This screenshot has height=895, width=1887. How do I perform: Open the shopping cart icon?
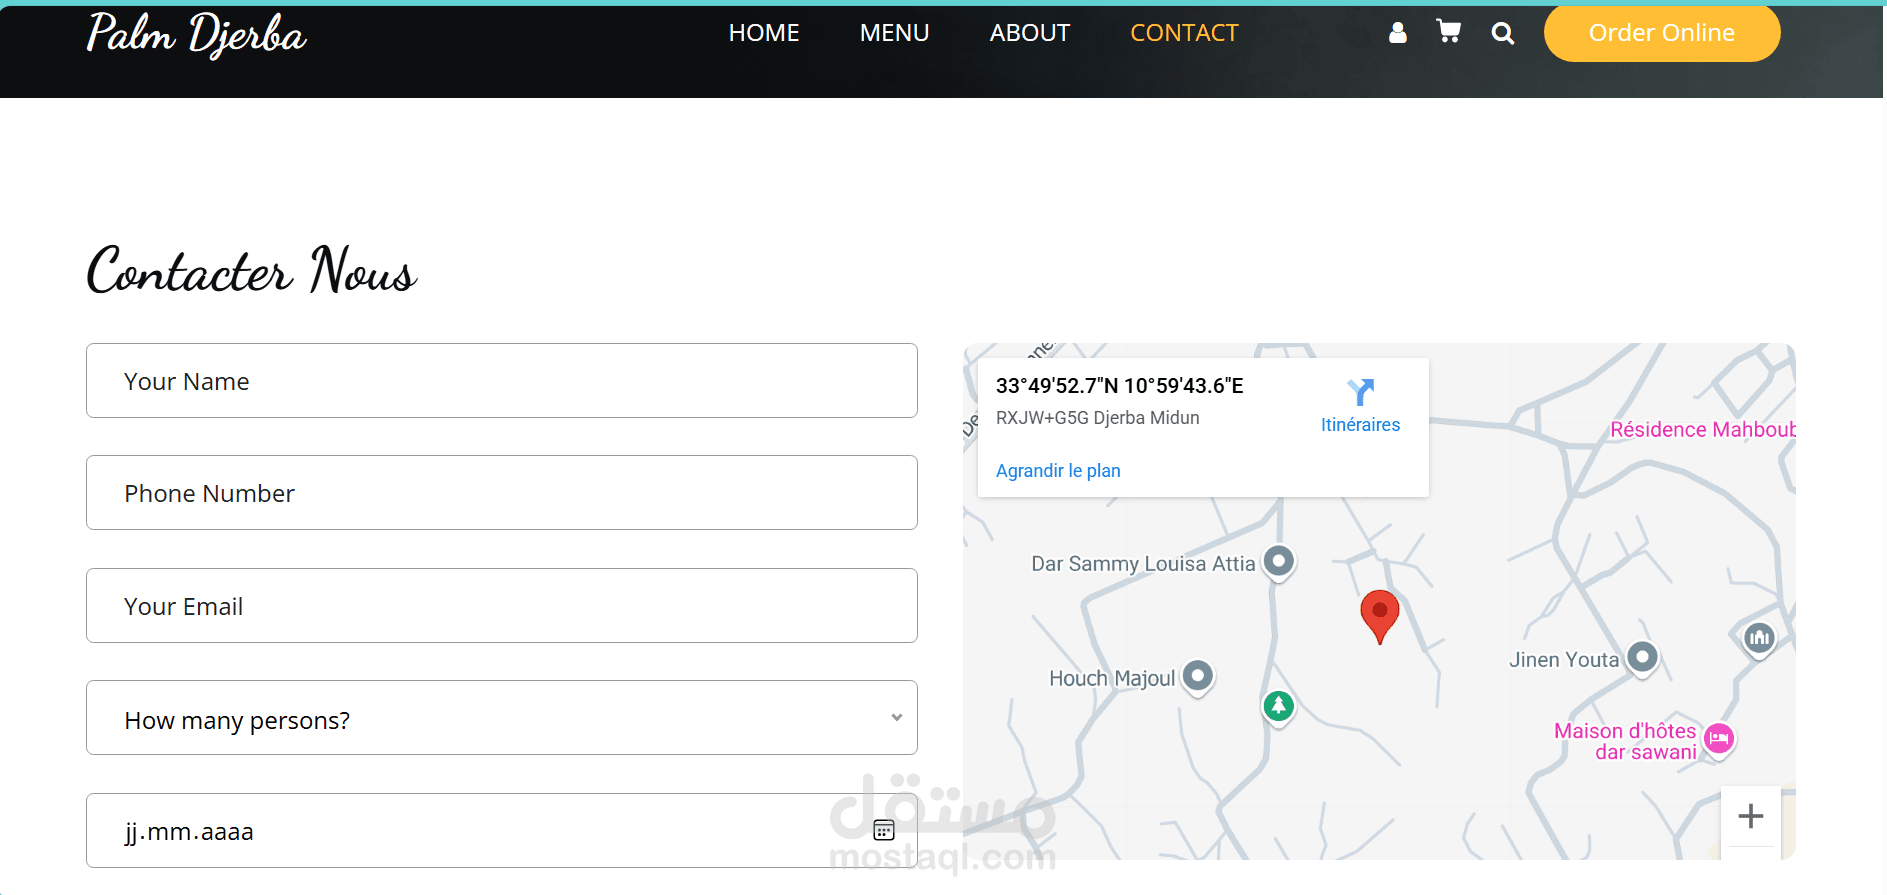(1448, 32)
